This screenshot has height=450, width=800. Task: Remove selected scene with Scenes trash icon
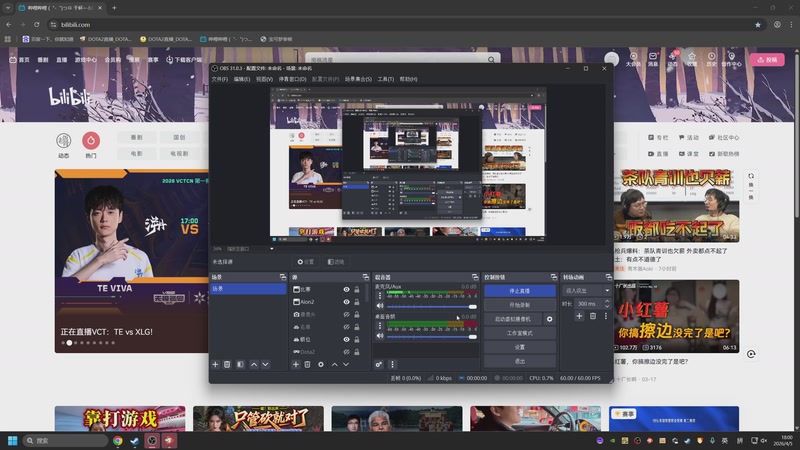[227, 364]
